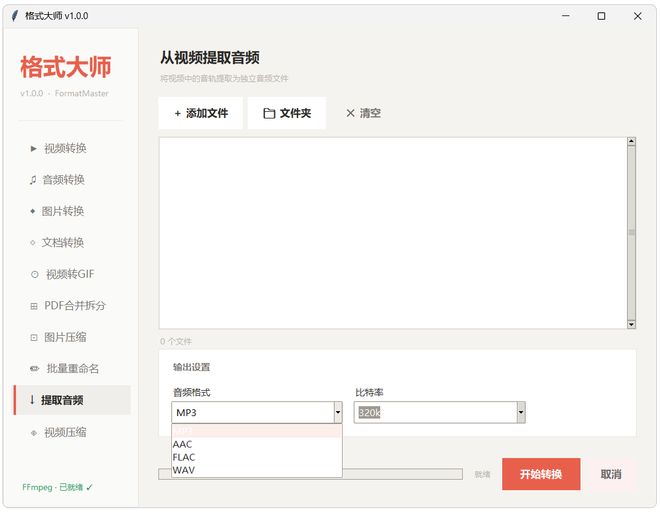This screenshot has width=660, height=513.
Task: Choose the highlighted MP3 option in the list
Action: pyautogui.click(x=257, y=431)
